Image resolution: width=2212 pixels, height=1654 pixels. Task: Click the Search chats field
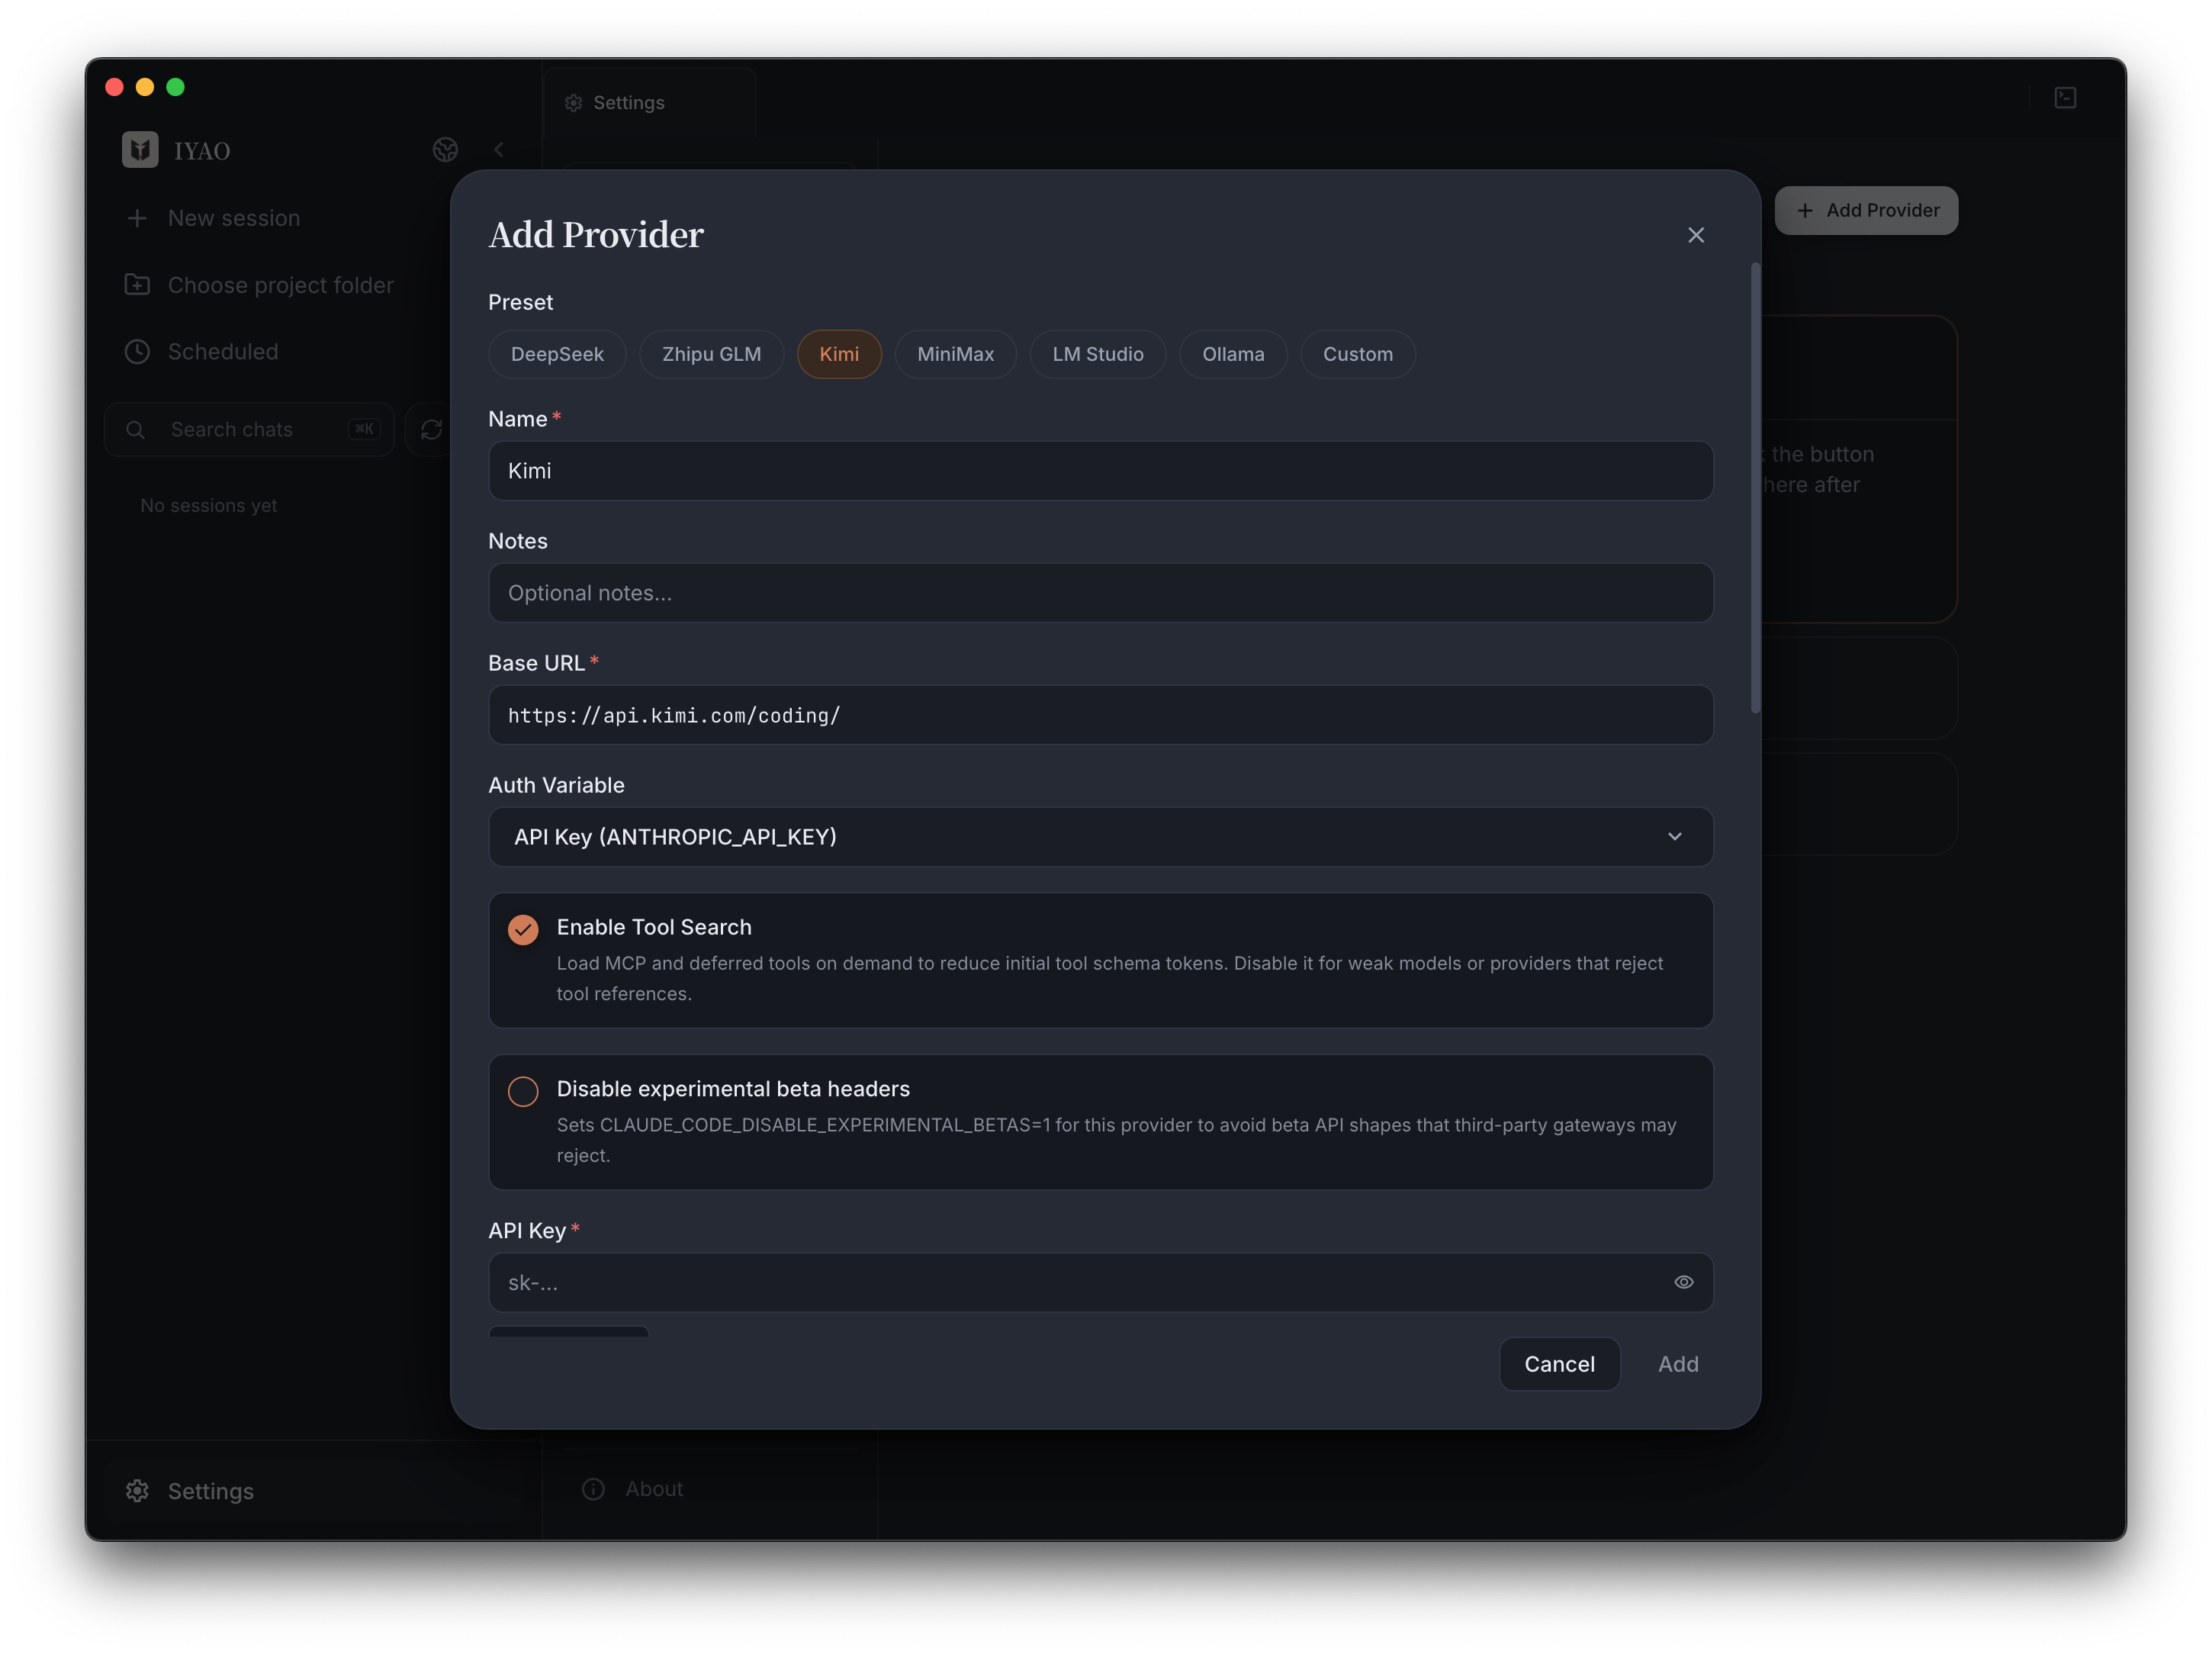tap(250, 429)
